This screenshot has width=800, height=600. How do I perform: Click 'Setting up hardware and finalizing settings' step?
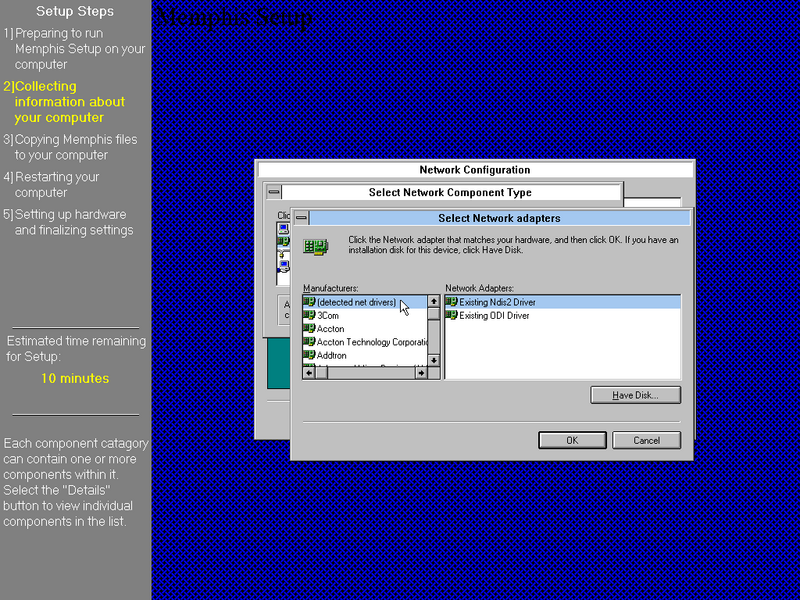pyautogui.click(x=68, y=222)
